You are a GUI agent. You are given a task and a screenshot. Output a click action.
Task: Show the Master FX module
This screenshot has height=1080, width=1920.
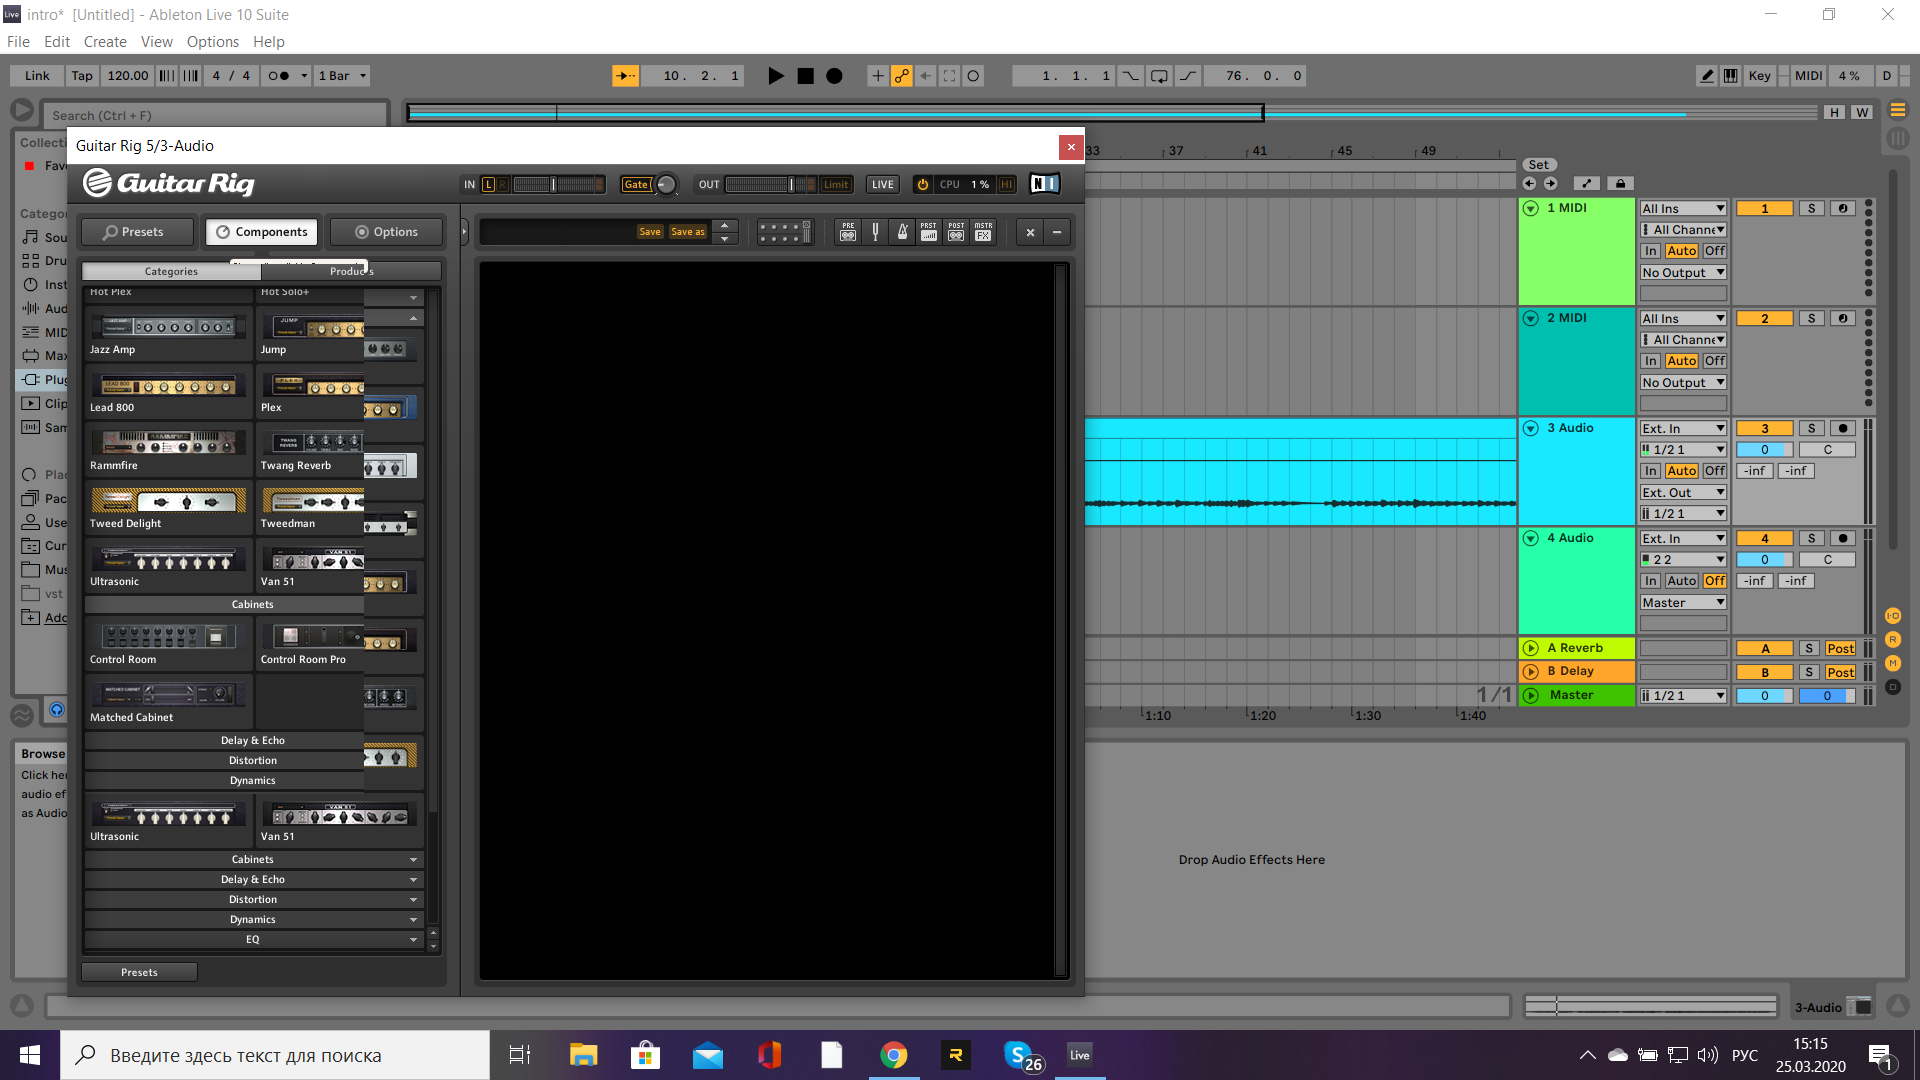984,232
